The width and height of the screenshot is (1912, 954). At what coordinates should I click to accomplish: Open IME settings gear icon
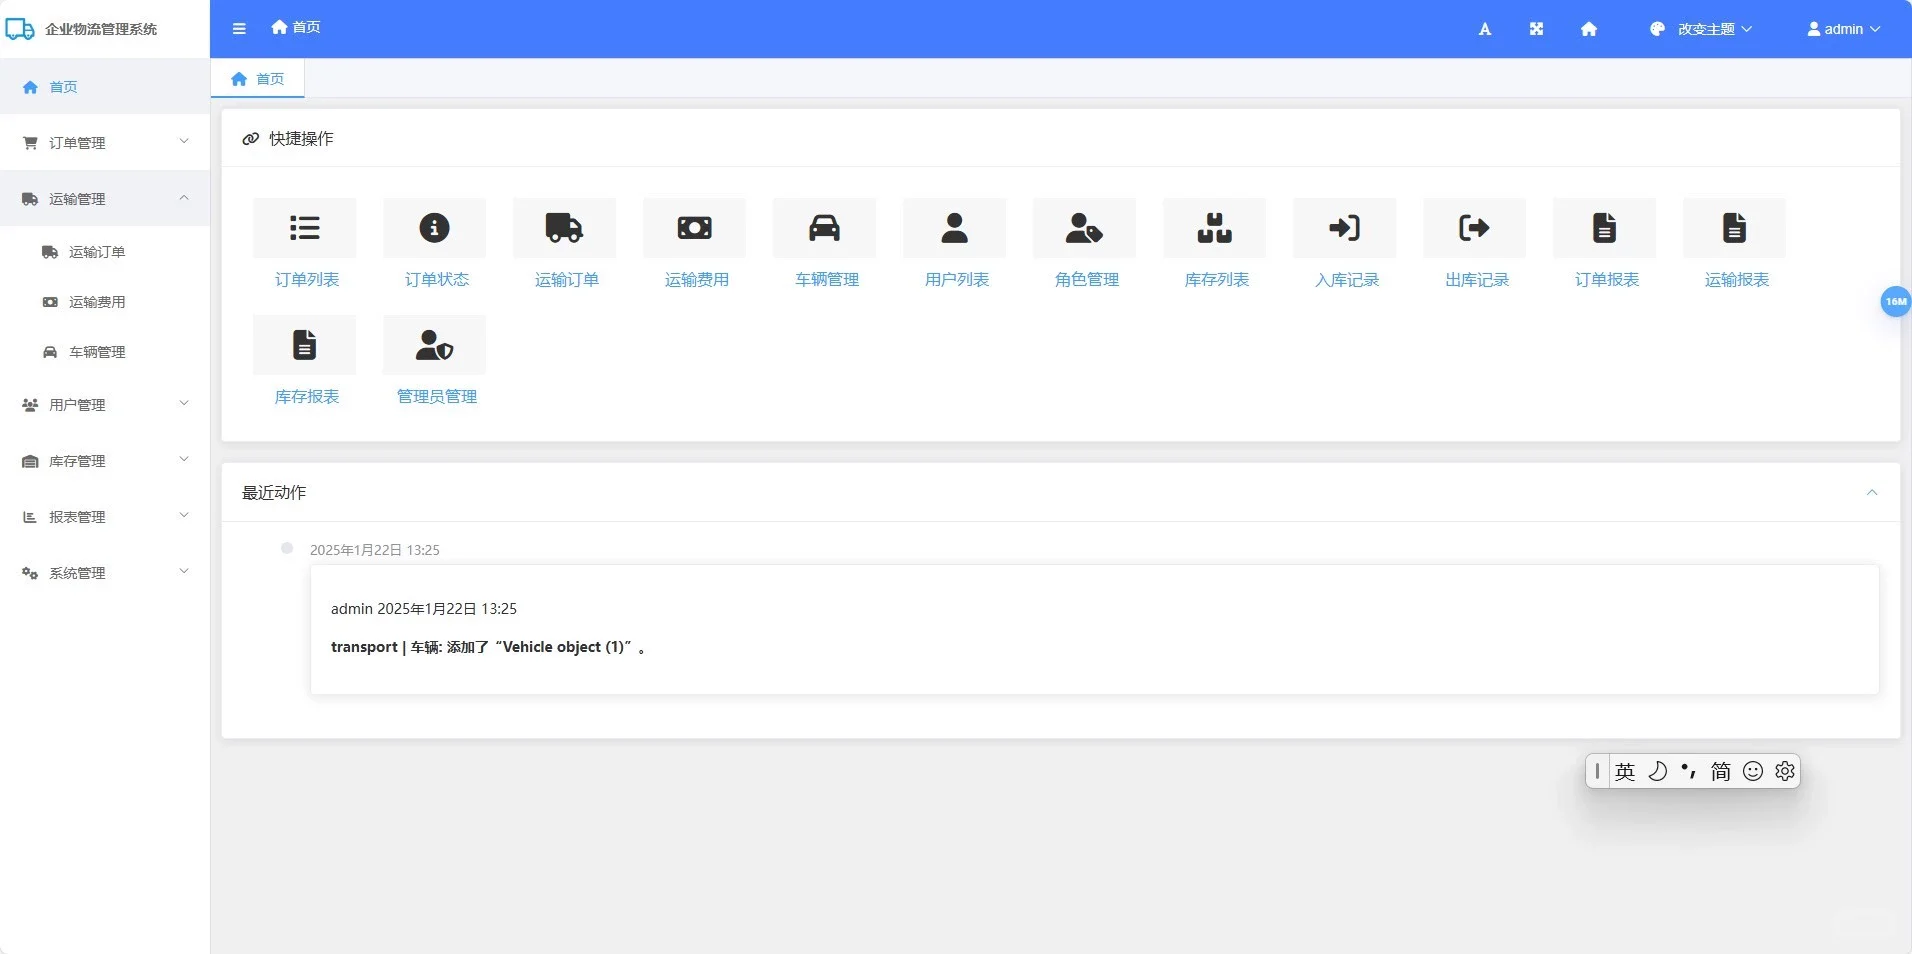[x=1785, y=771]
